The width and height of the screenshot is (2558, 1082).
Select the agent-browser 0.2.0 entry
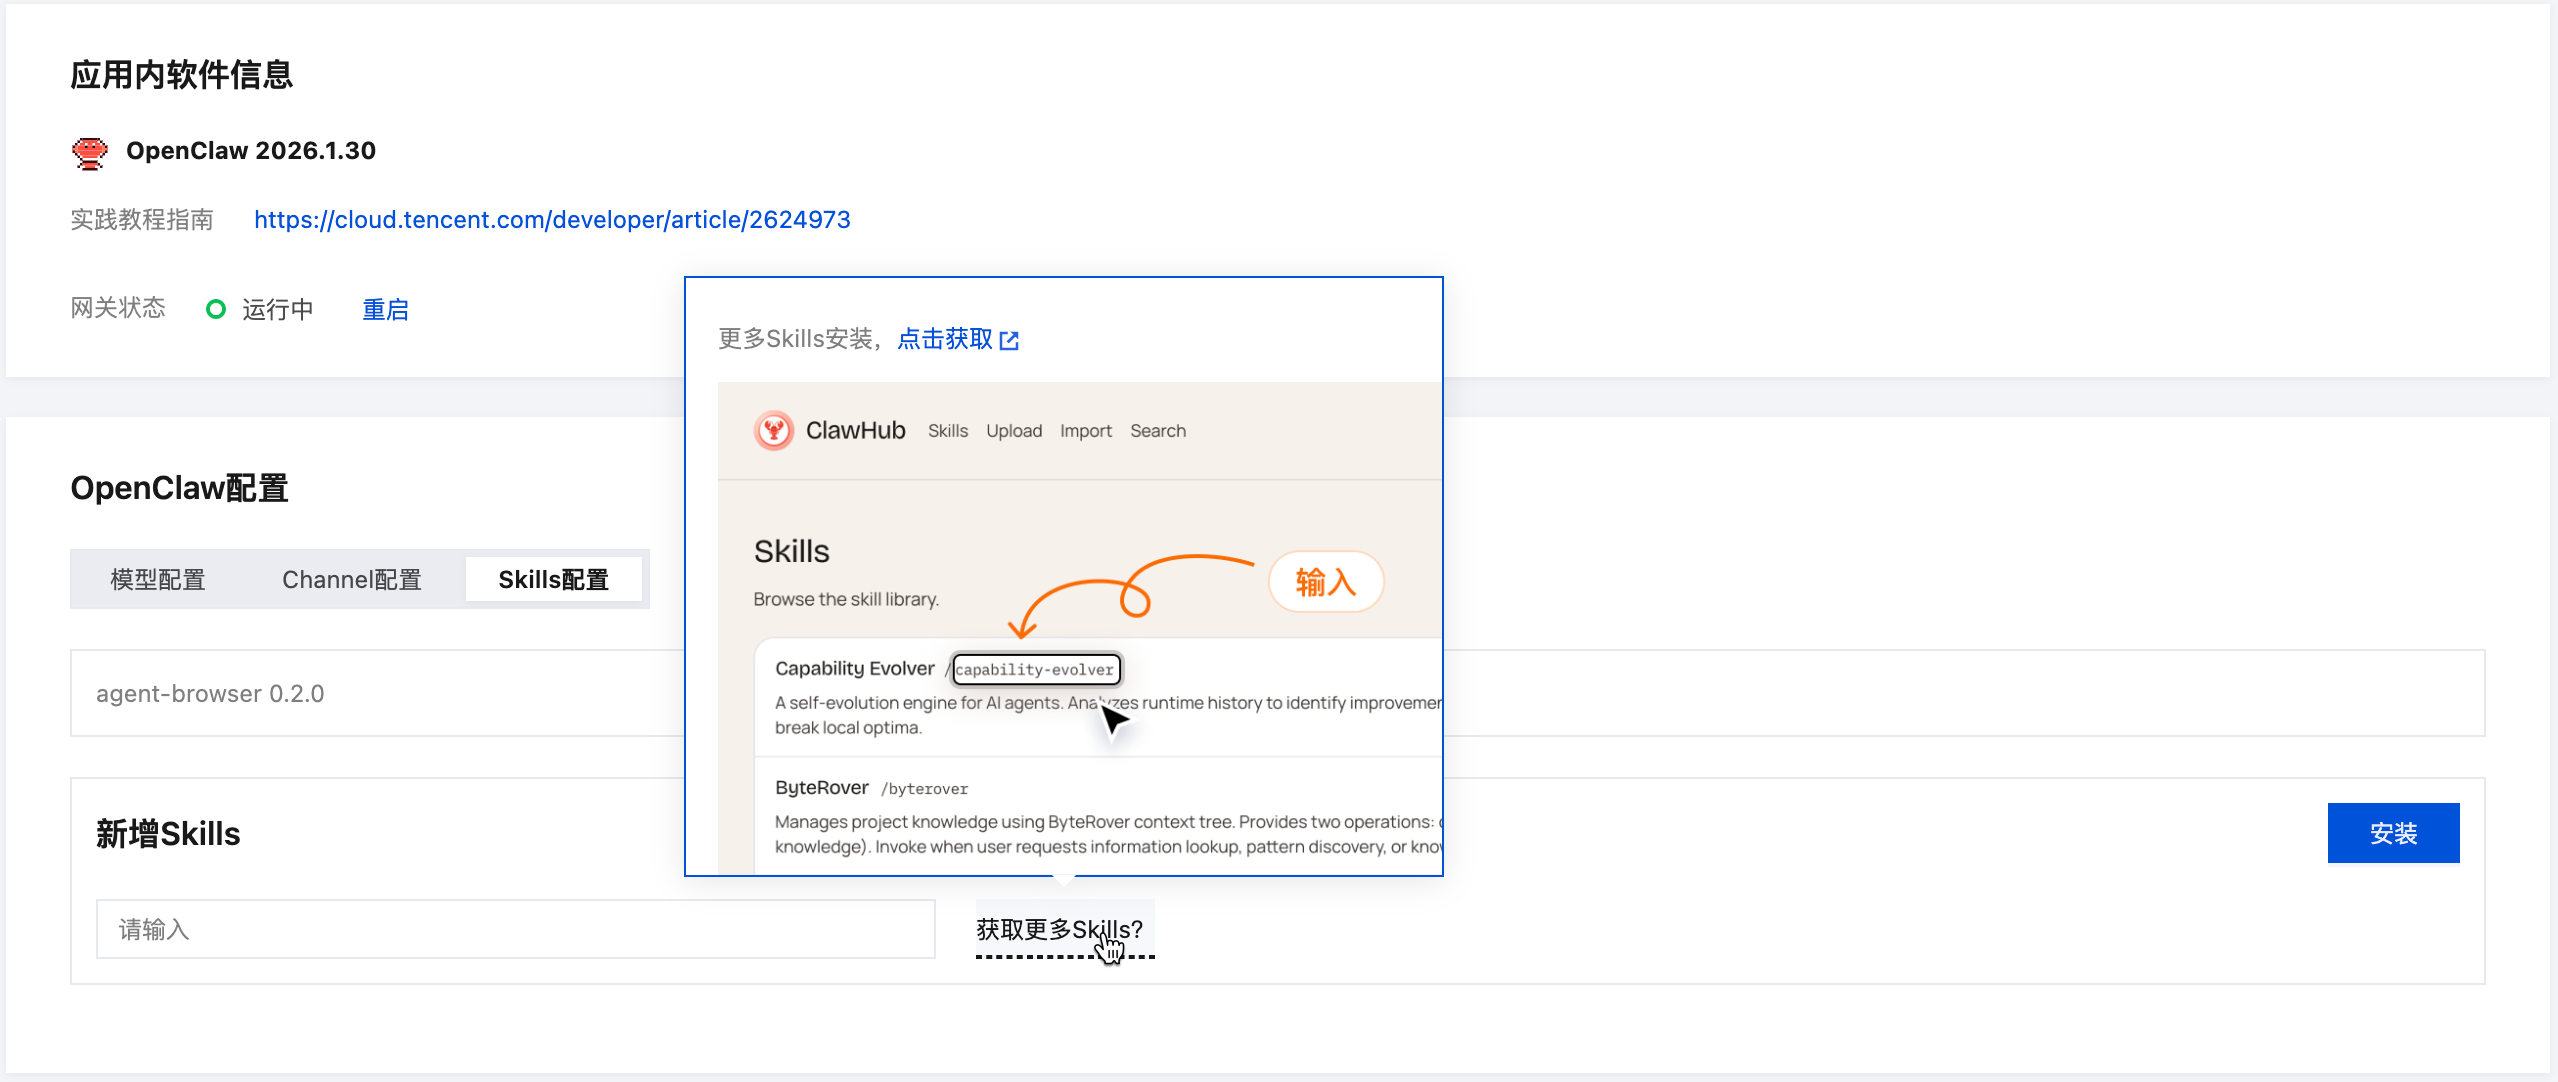coord(209,693)
